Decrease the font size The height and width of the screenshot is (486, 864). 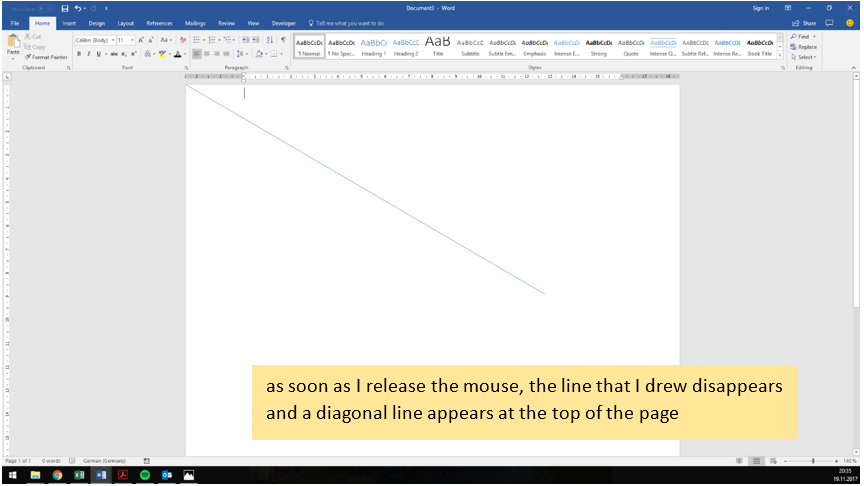tap(151, 40)
